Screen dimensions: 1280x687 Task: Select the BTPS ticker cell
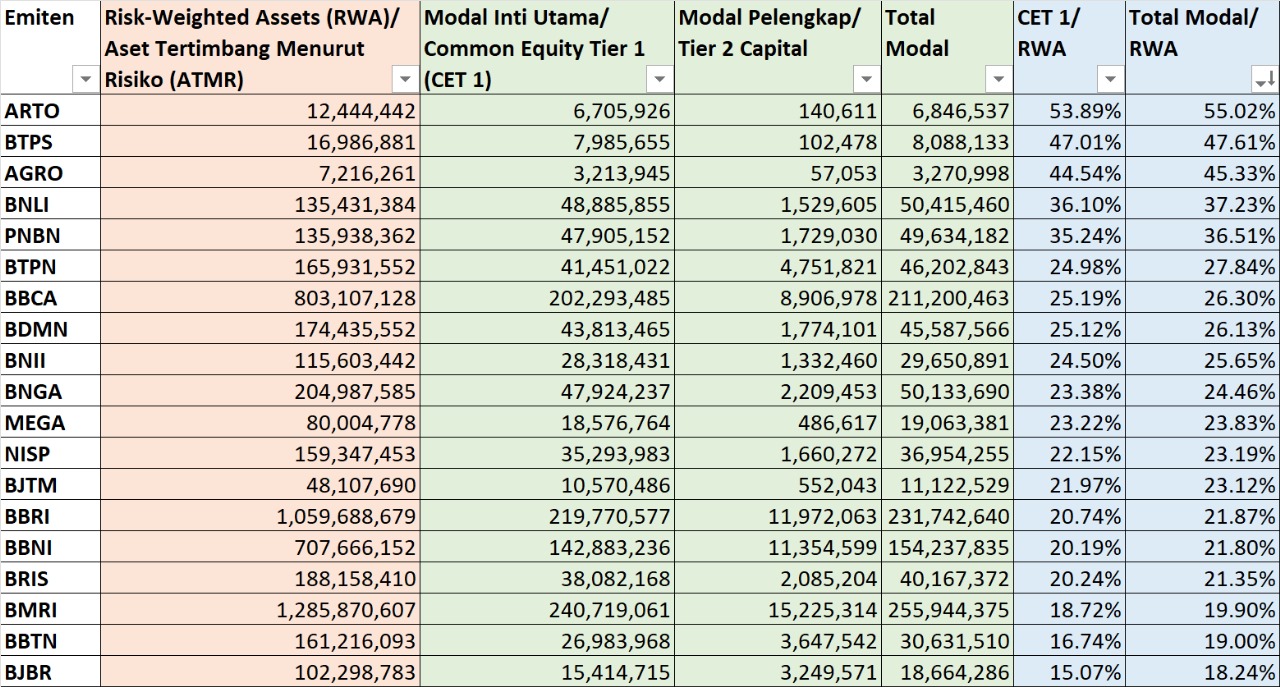point(50,142)
